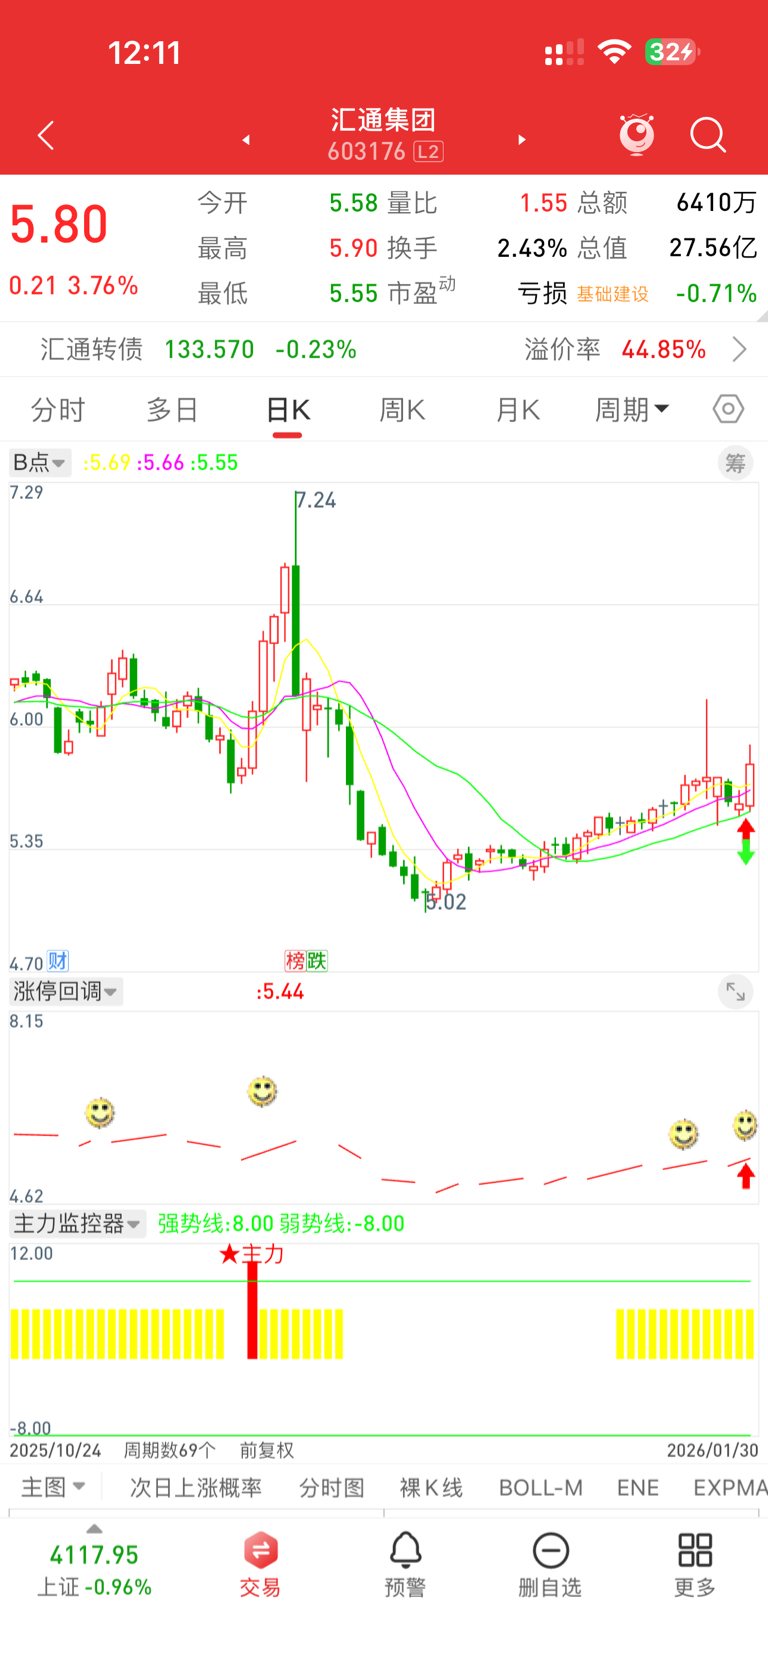Image resolution: width=768 pixels, height=1665 pixels.
Task: Tap the 基础建设 sector link
Action: coord(612,294)
